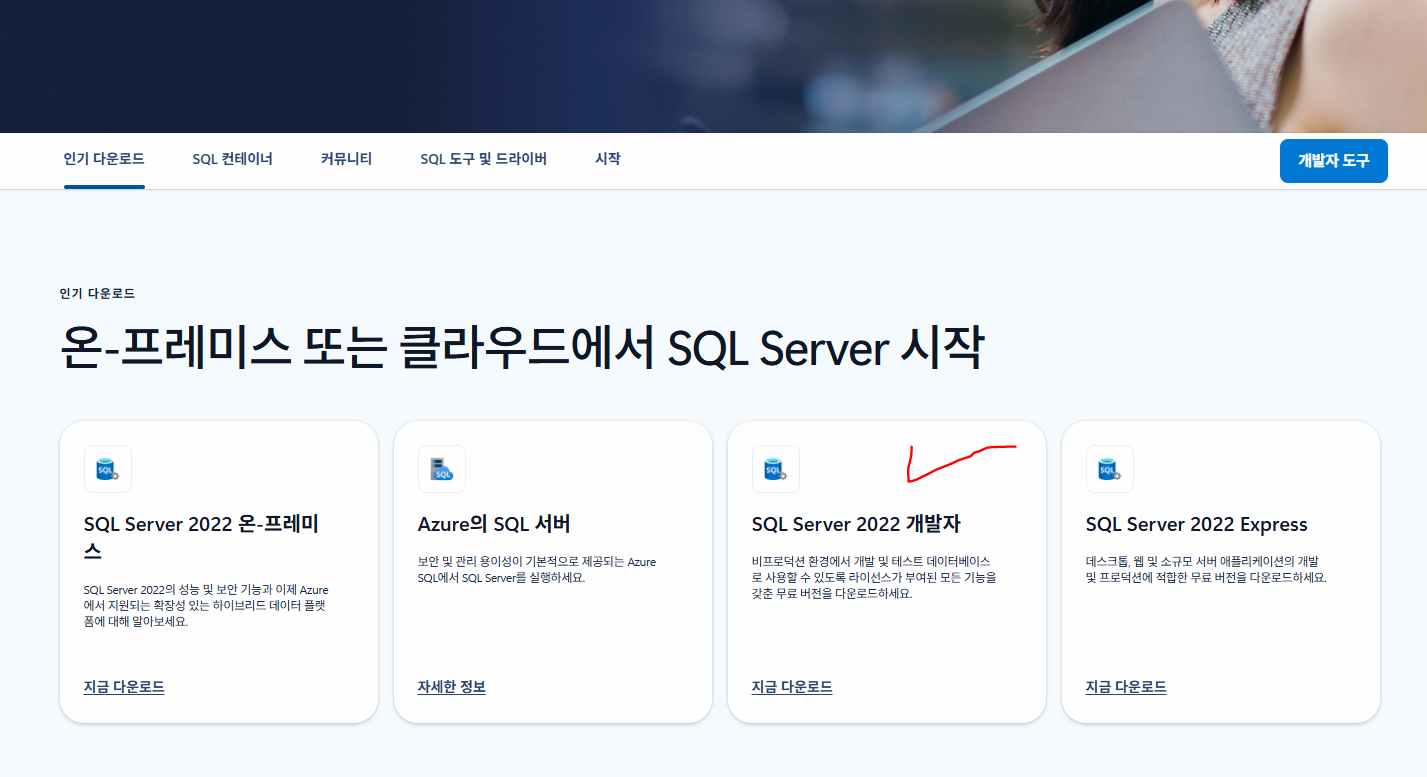Click the SQL Server 2022 Express card icon

pyautogui.click(x=1110, y=469)
